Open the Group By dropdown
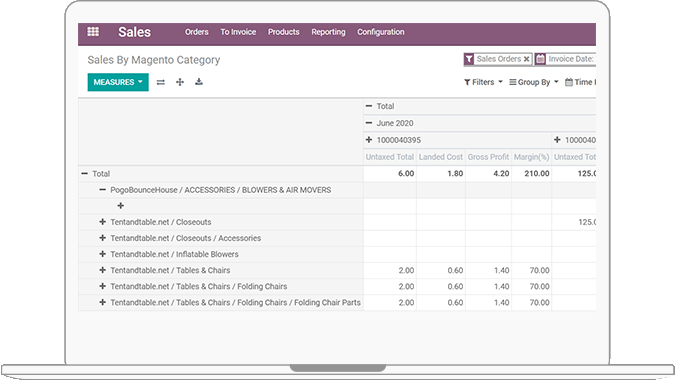 pyautogui.click(x=534, y=82)
